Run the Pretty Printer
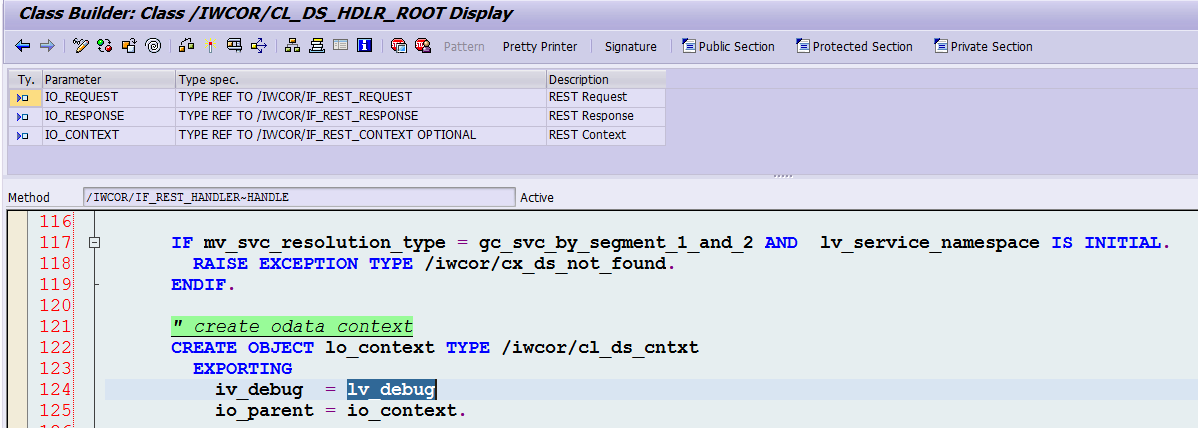The height and width of the screenshot is (428, 1198). point(540,47)
